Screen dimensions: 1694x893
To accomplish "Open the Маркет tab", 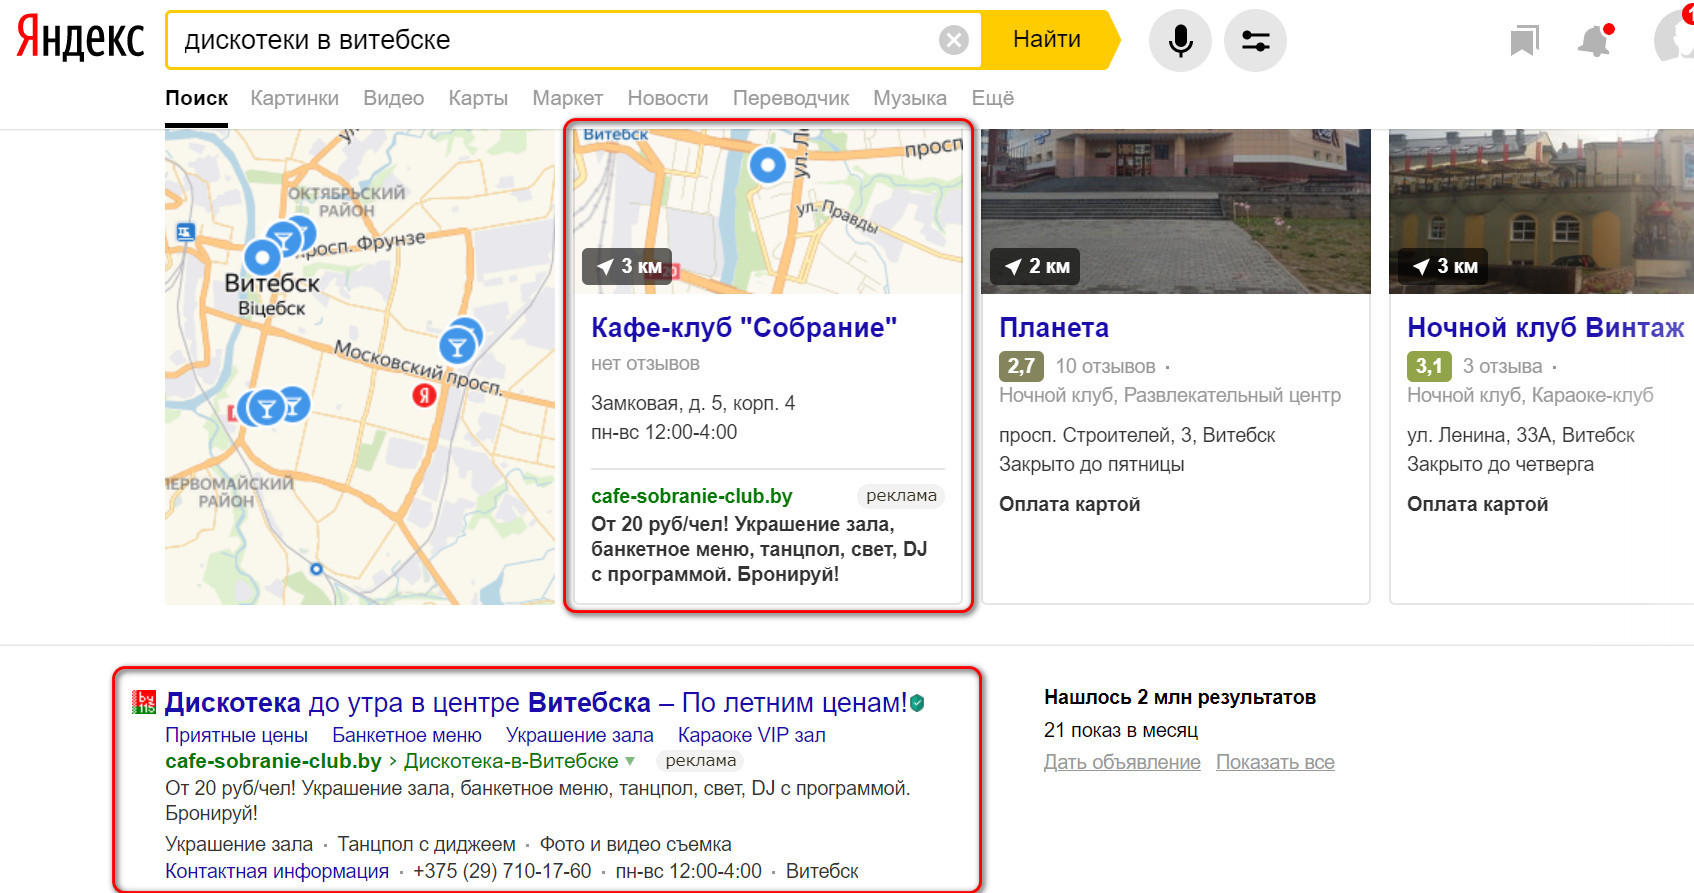I will [x=567, y=98].
